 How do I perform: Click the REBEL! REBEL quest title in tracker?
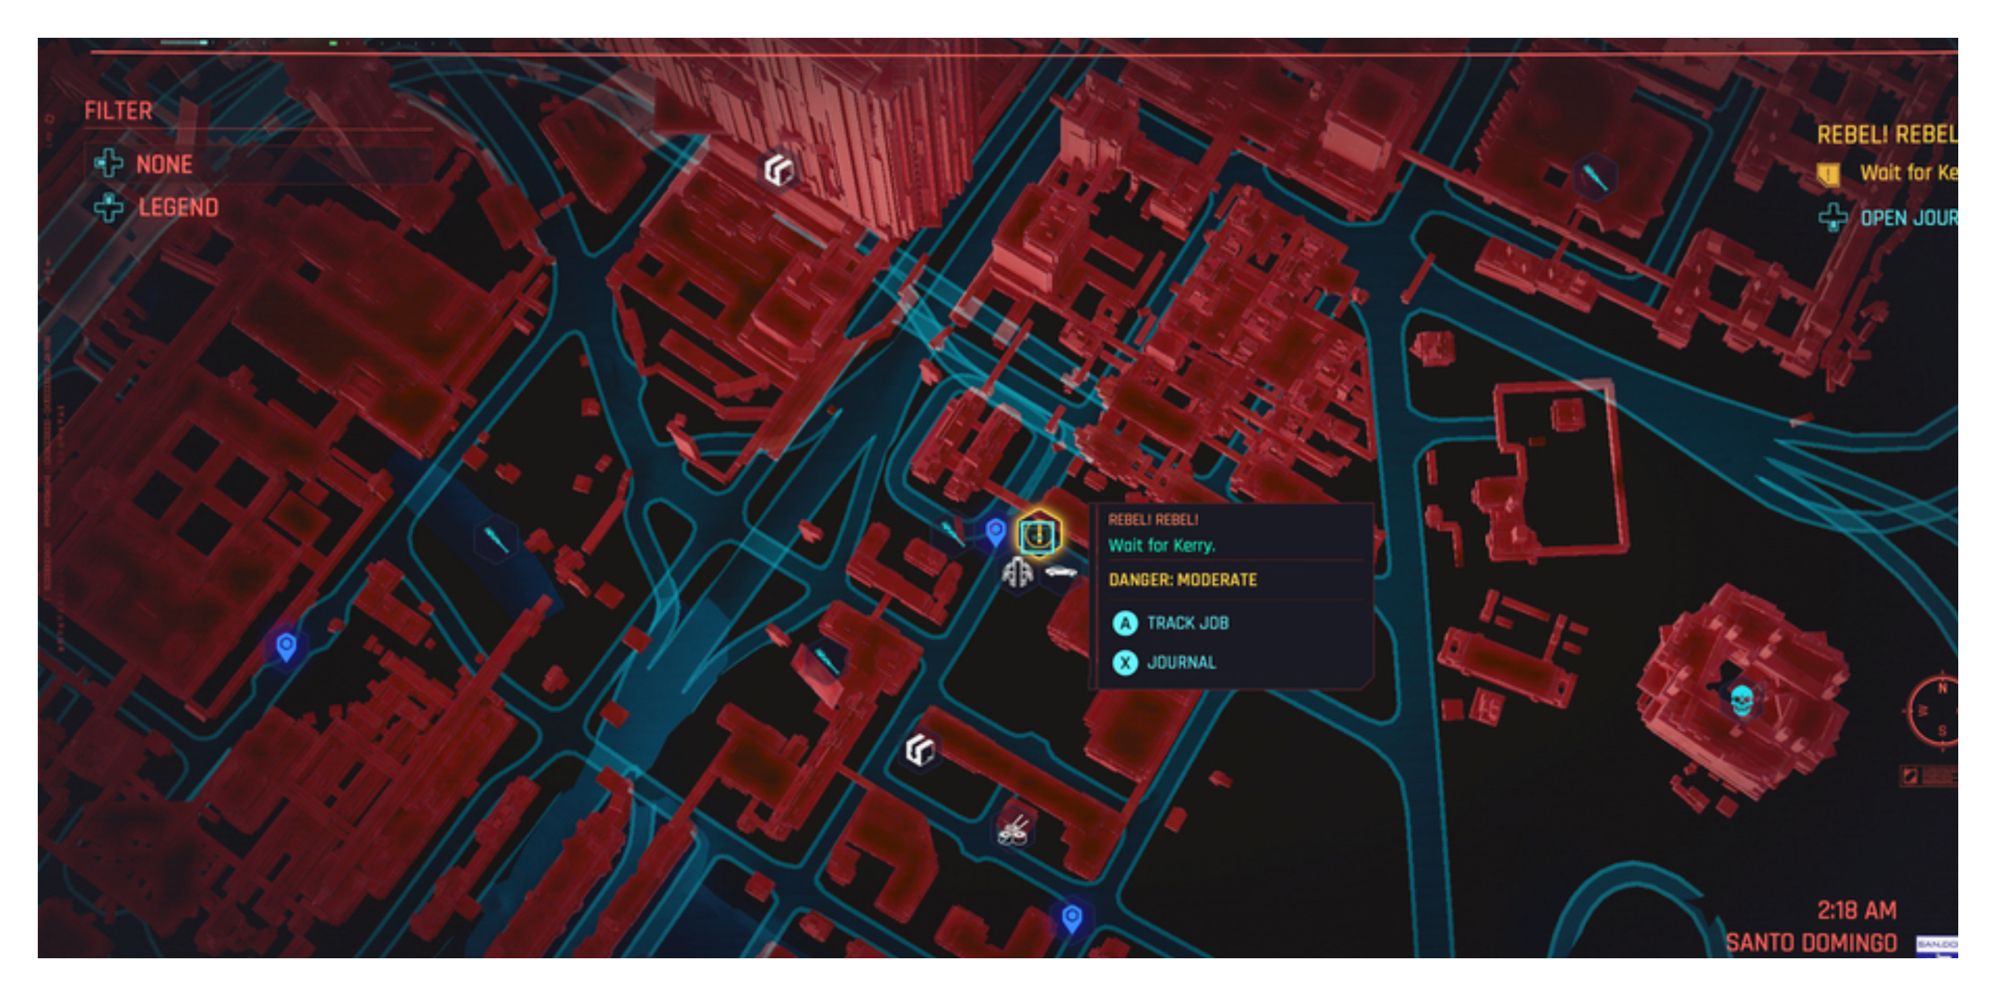tap(1887, 134)
